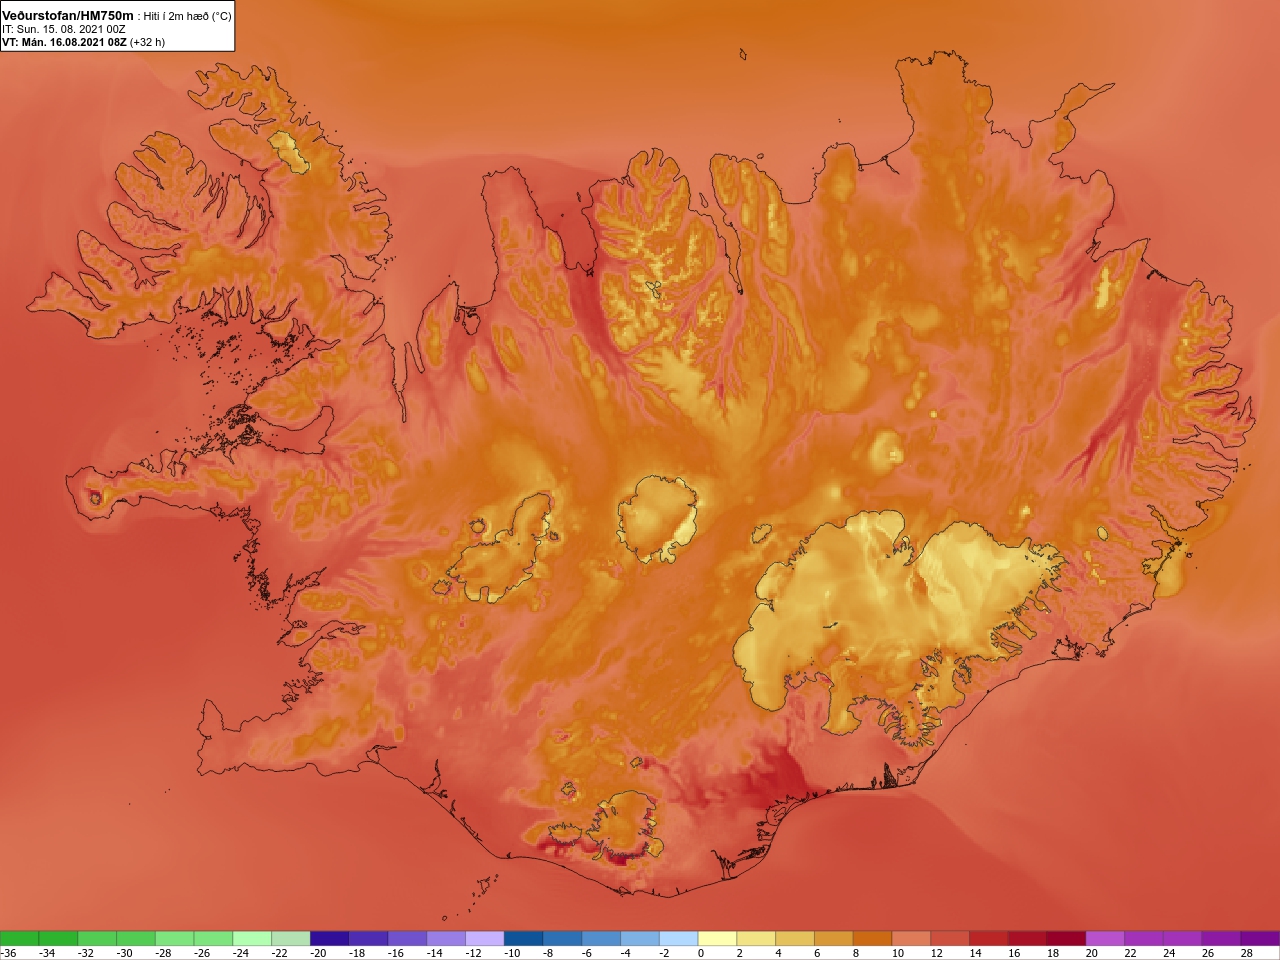Viewport: 1280px width, 960px height.
Task: Click the orange swatch between 8 and 10
Action: click(872, 938)
